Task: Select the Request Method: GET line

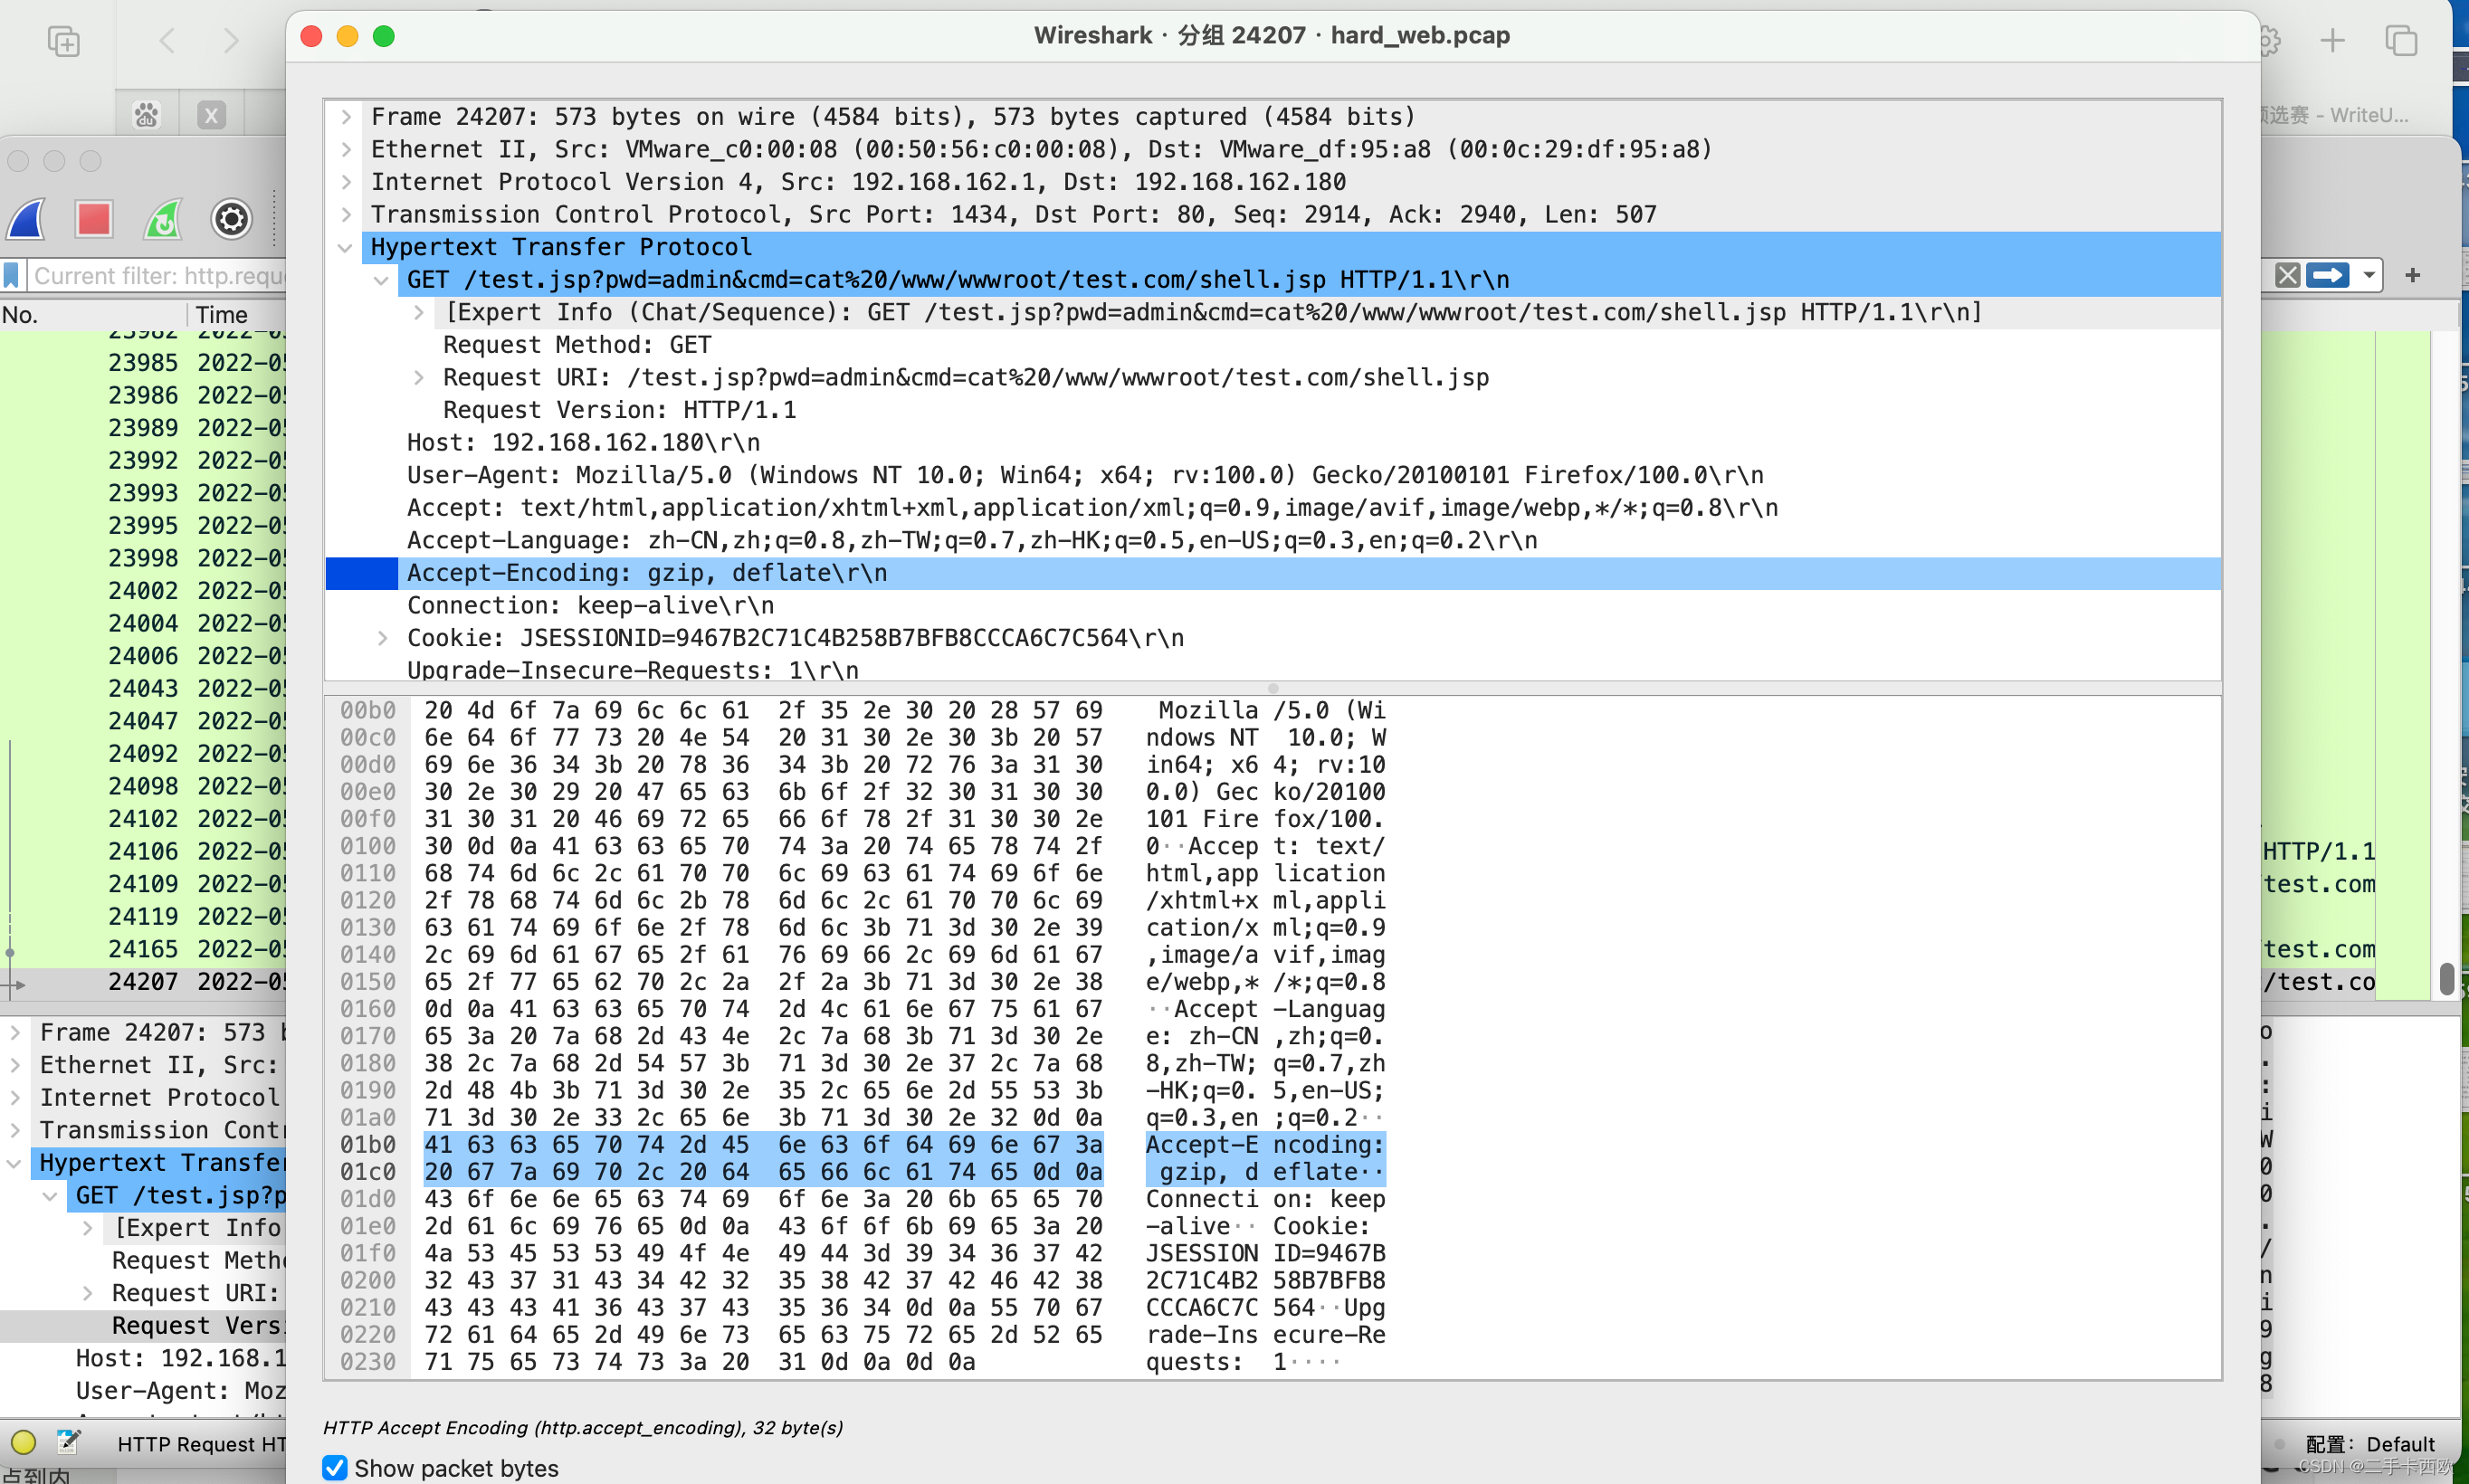Action: 577,345
